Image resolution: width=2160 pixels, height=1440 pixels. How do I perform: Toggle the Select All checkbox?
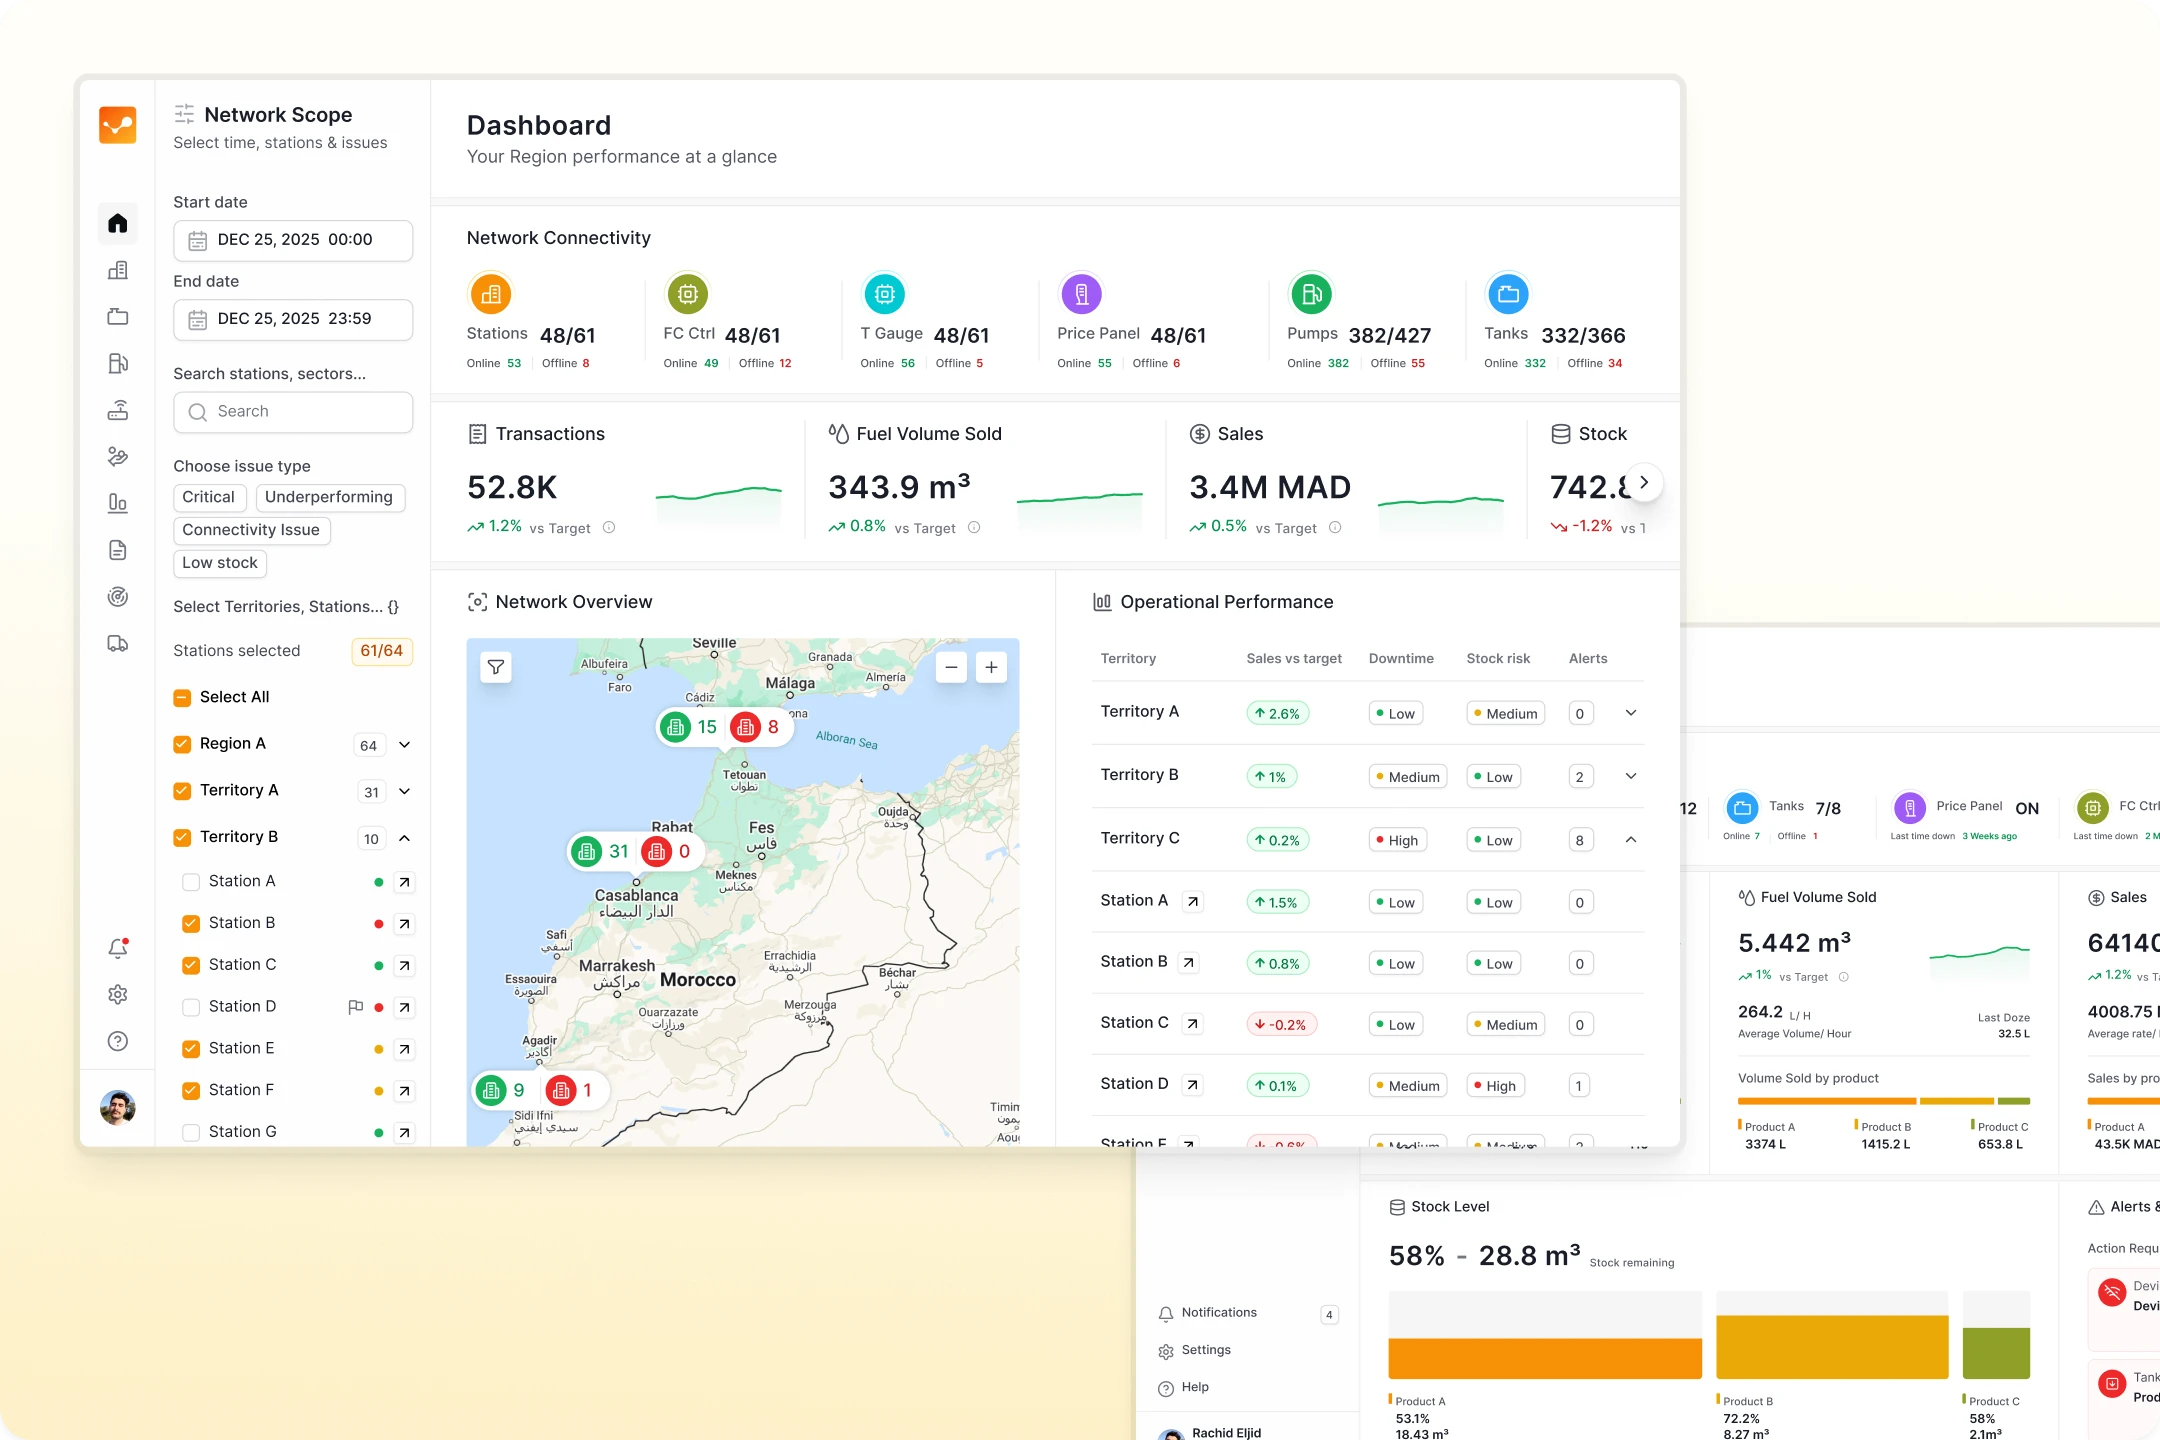point(182,698)
